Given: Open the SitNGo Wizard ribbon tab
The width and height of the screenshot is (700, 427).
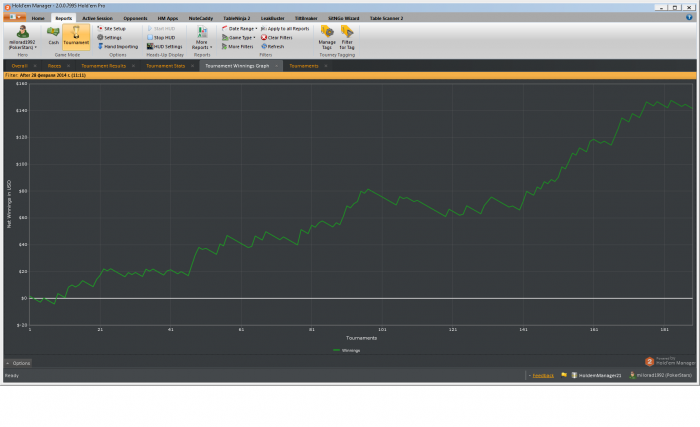Looking at the screenshot, I should 344,18.
